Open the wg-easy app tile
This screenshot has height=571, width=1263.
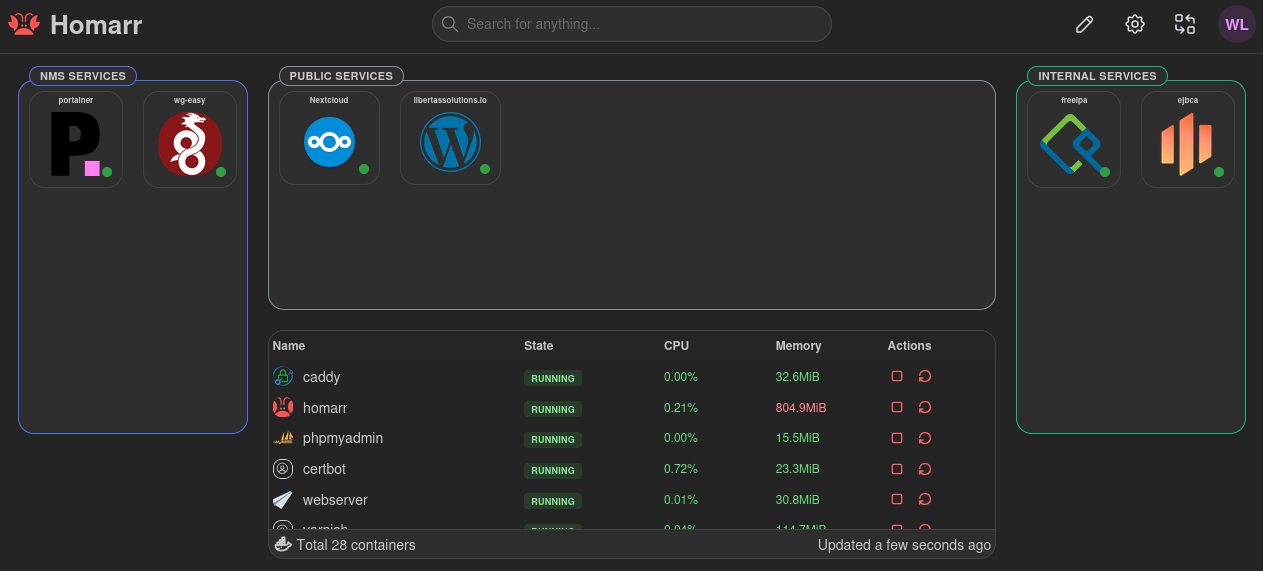pos(190,139)
